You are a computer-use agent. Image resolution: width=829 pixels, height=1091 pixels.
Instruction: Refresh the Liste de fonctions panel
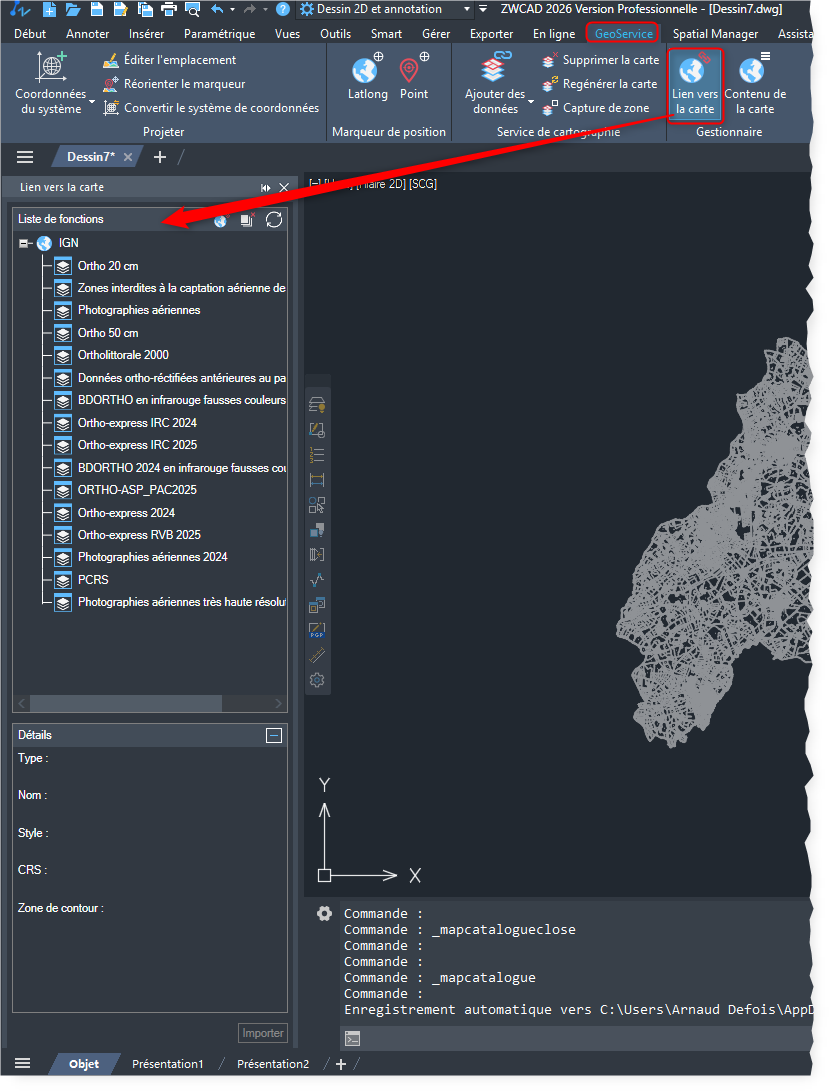click(x=274, y=220)
